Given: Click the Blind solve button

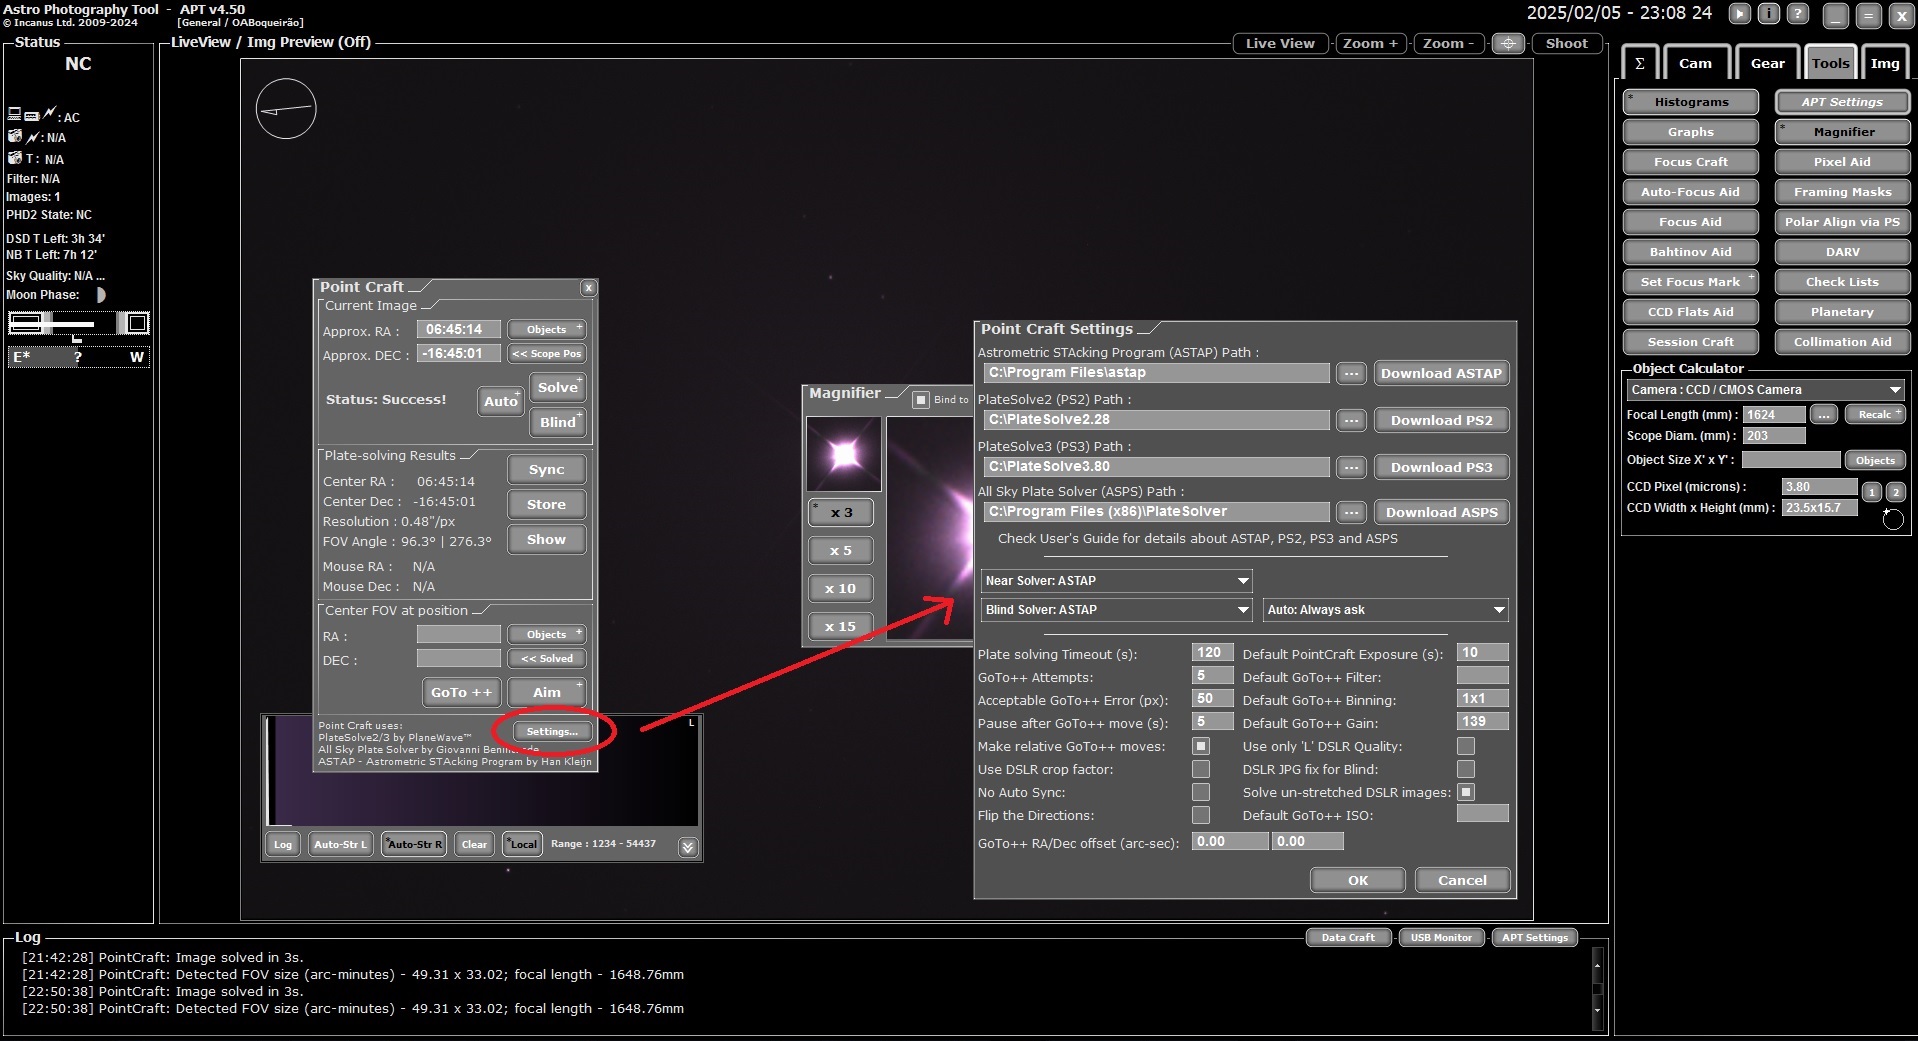Looking at the screenshot, I should 557,422.
